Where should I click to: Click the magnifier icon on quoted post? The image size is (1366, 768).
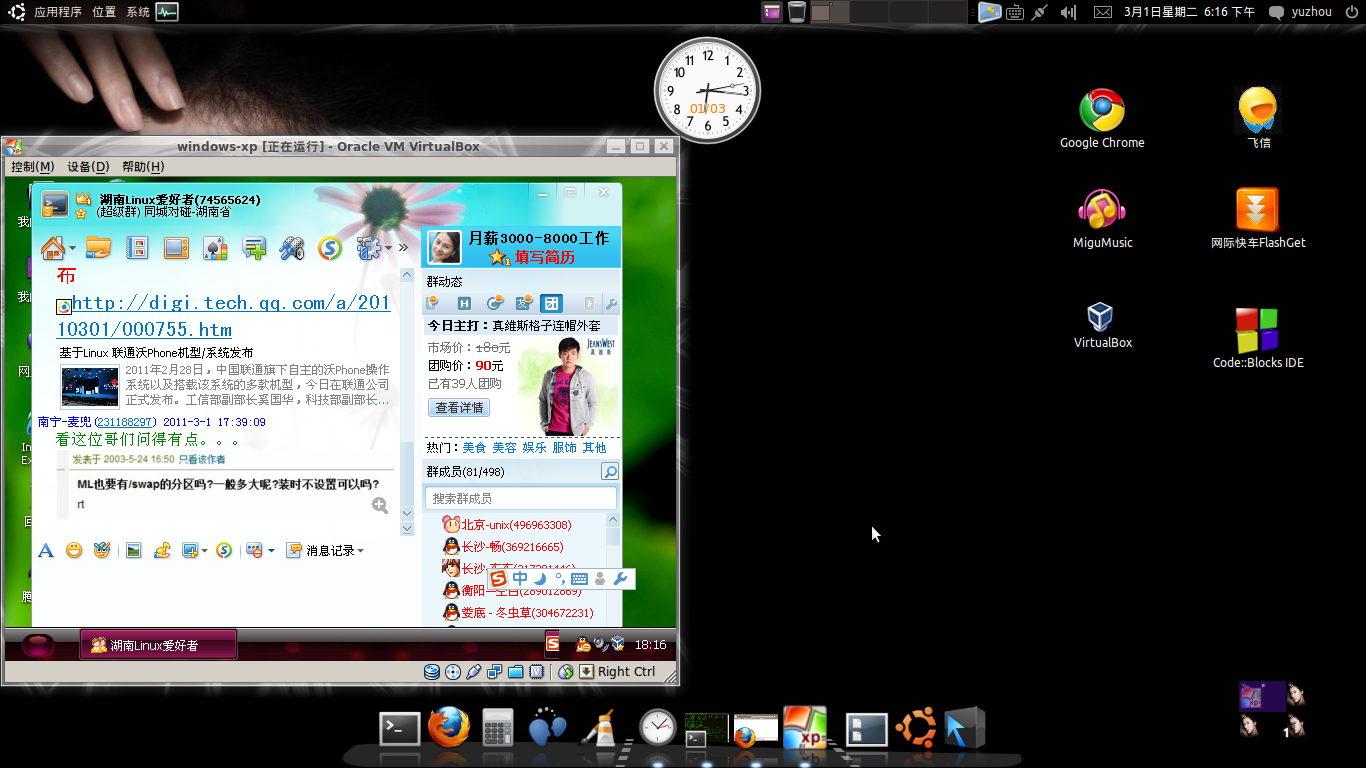click(x=380, y=505)
